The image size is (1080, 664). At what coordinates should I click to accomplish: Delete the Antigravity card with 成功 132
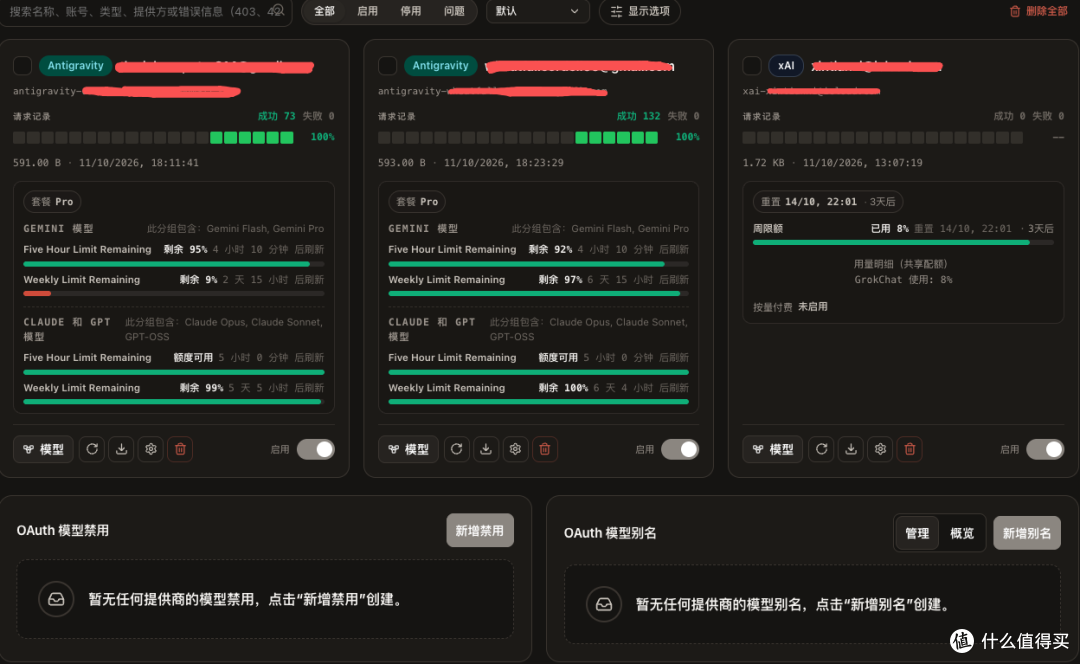tap(545, 449)
